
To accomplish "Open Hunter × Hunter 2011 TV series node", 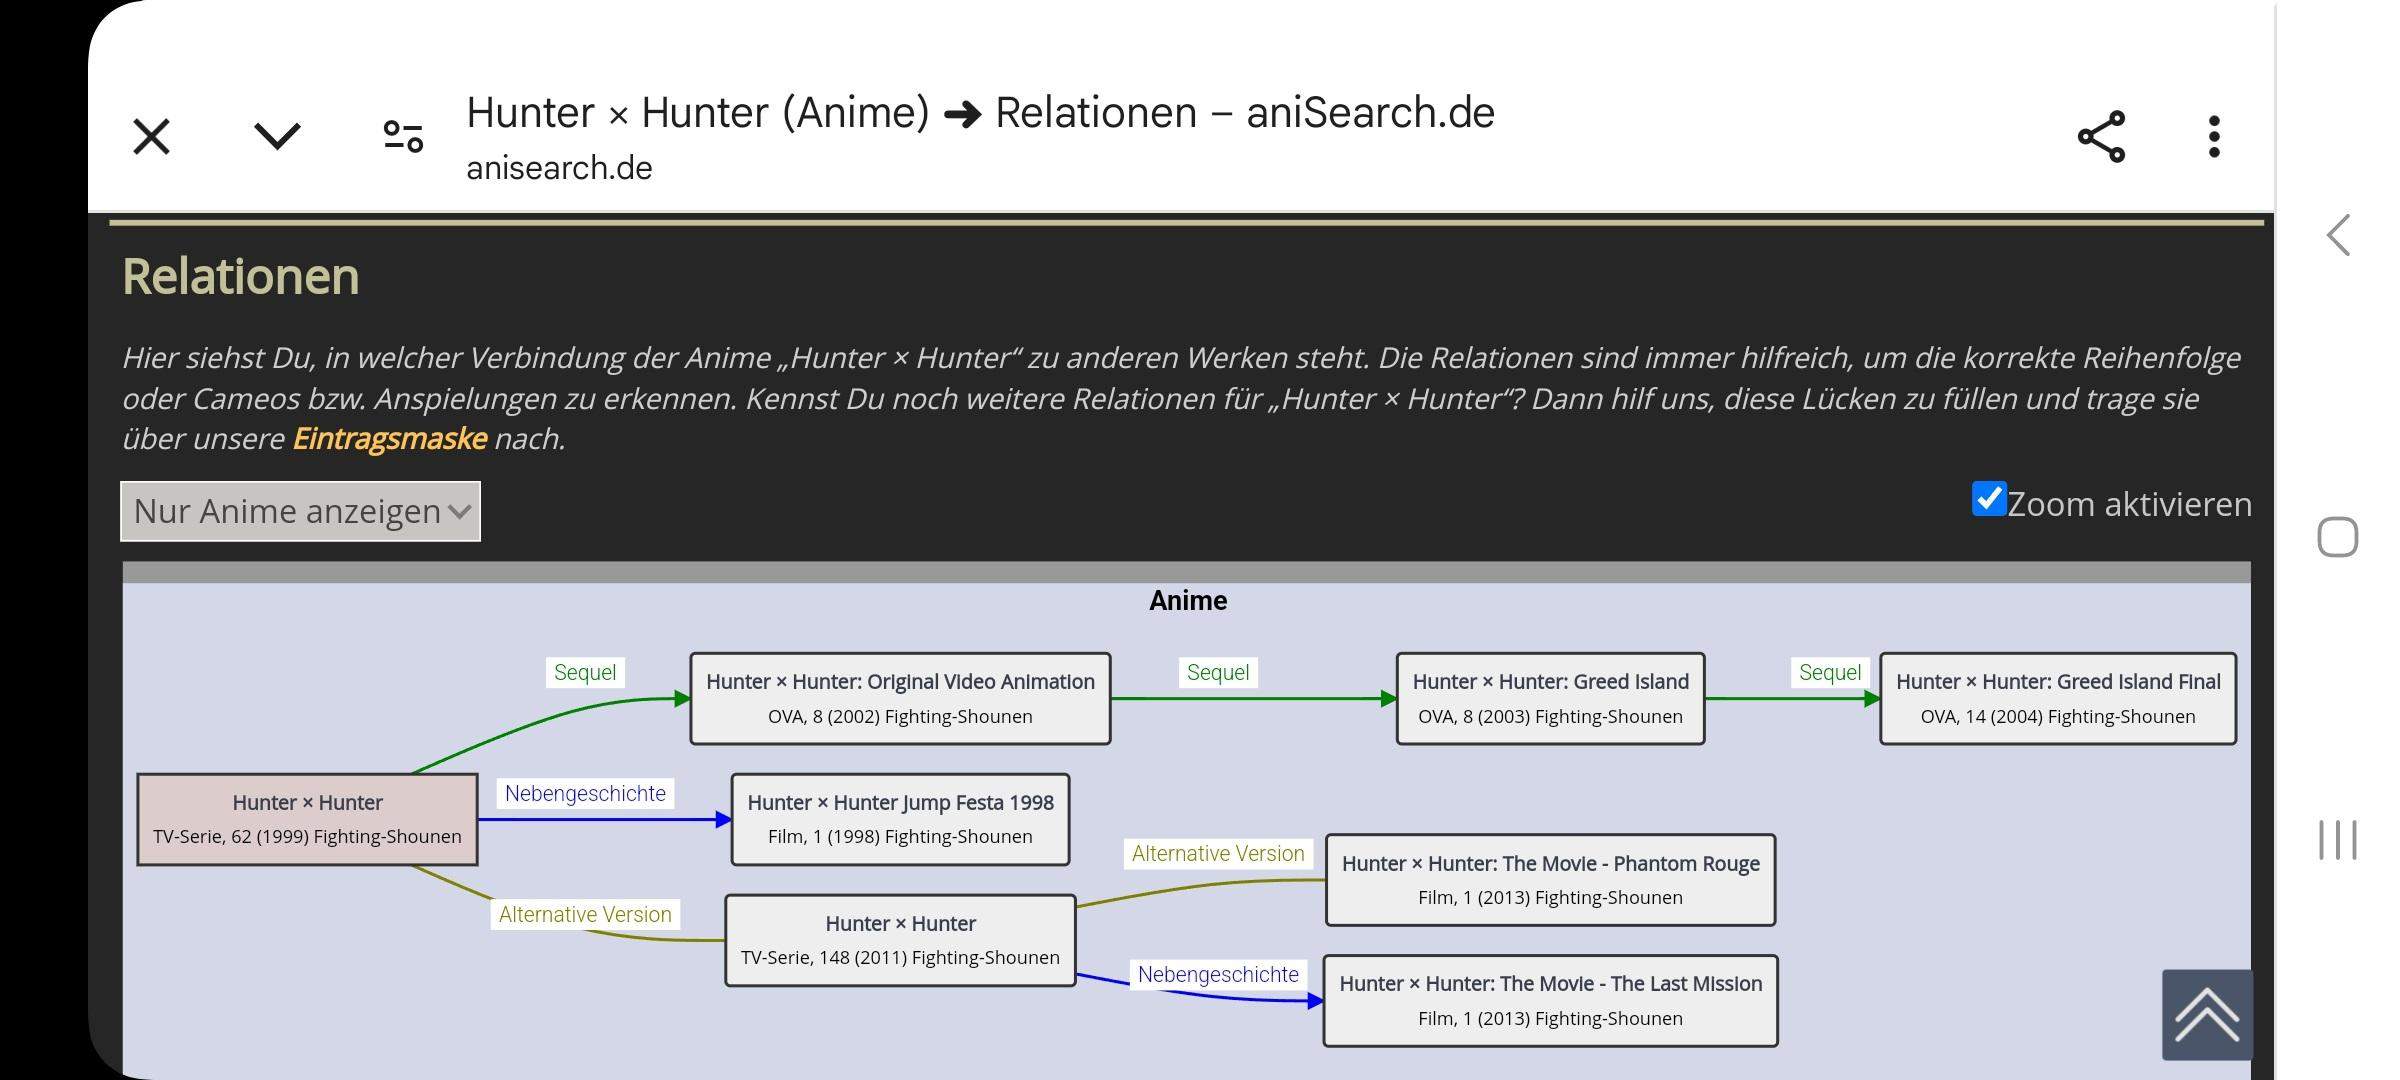I will pos(900,940).
